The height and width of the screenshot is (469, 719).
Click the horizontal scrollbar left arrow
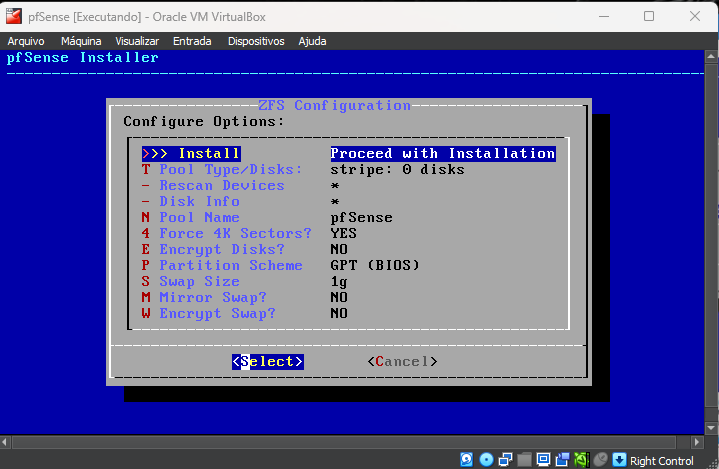tap(5, 442)
